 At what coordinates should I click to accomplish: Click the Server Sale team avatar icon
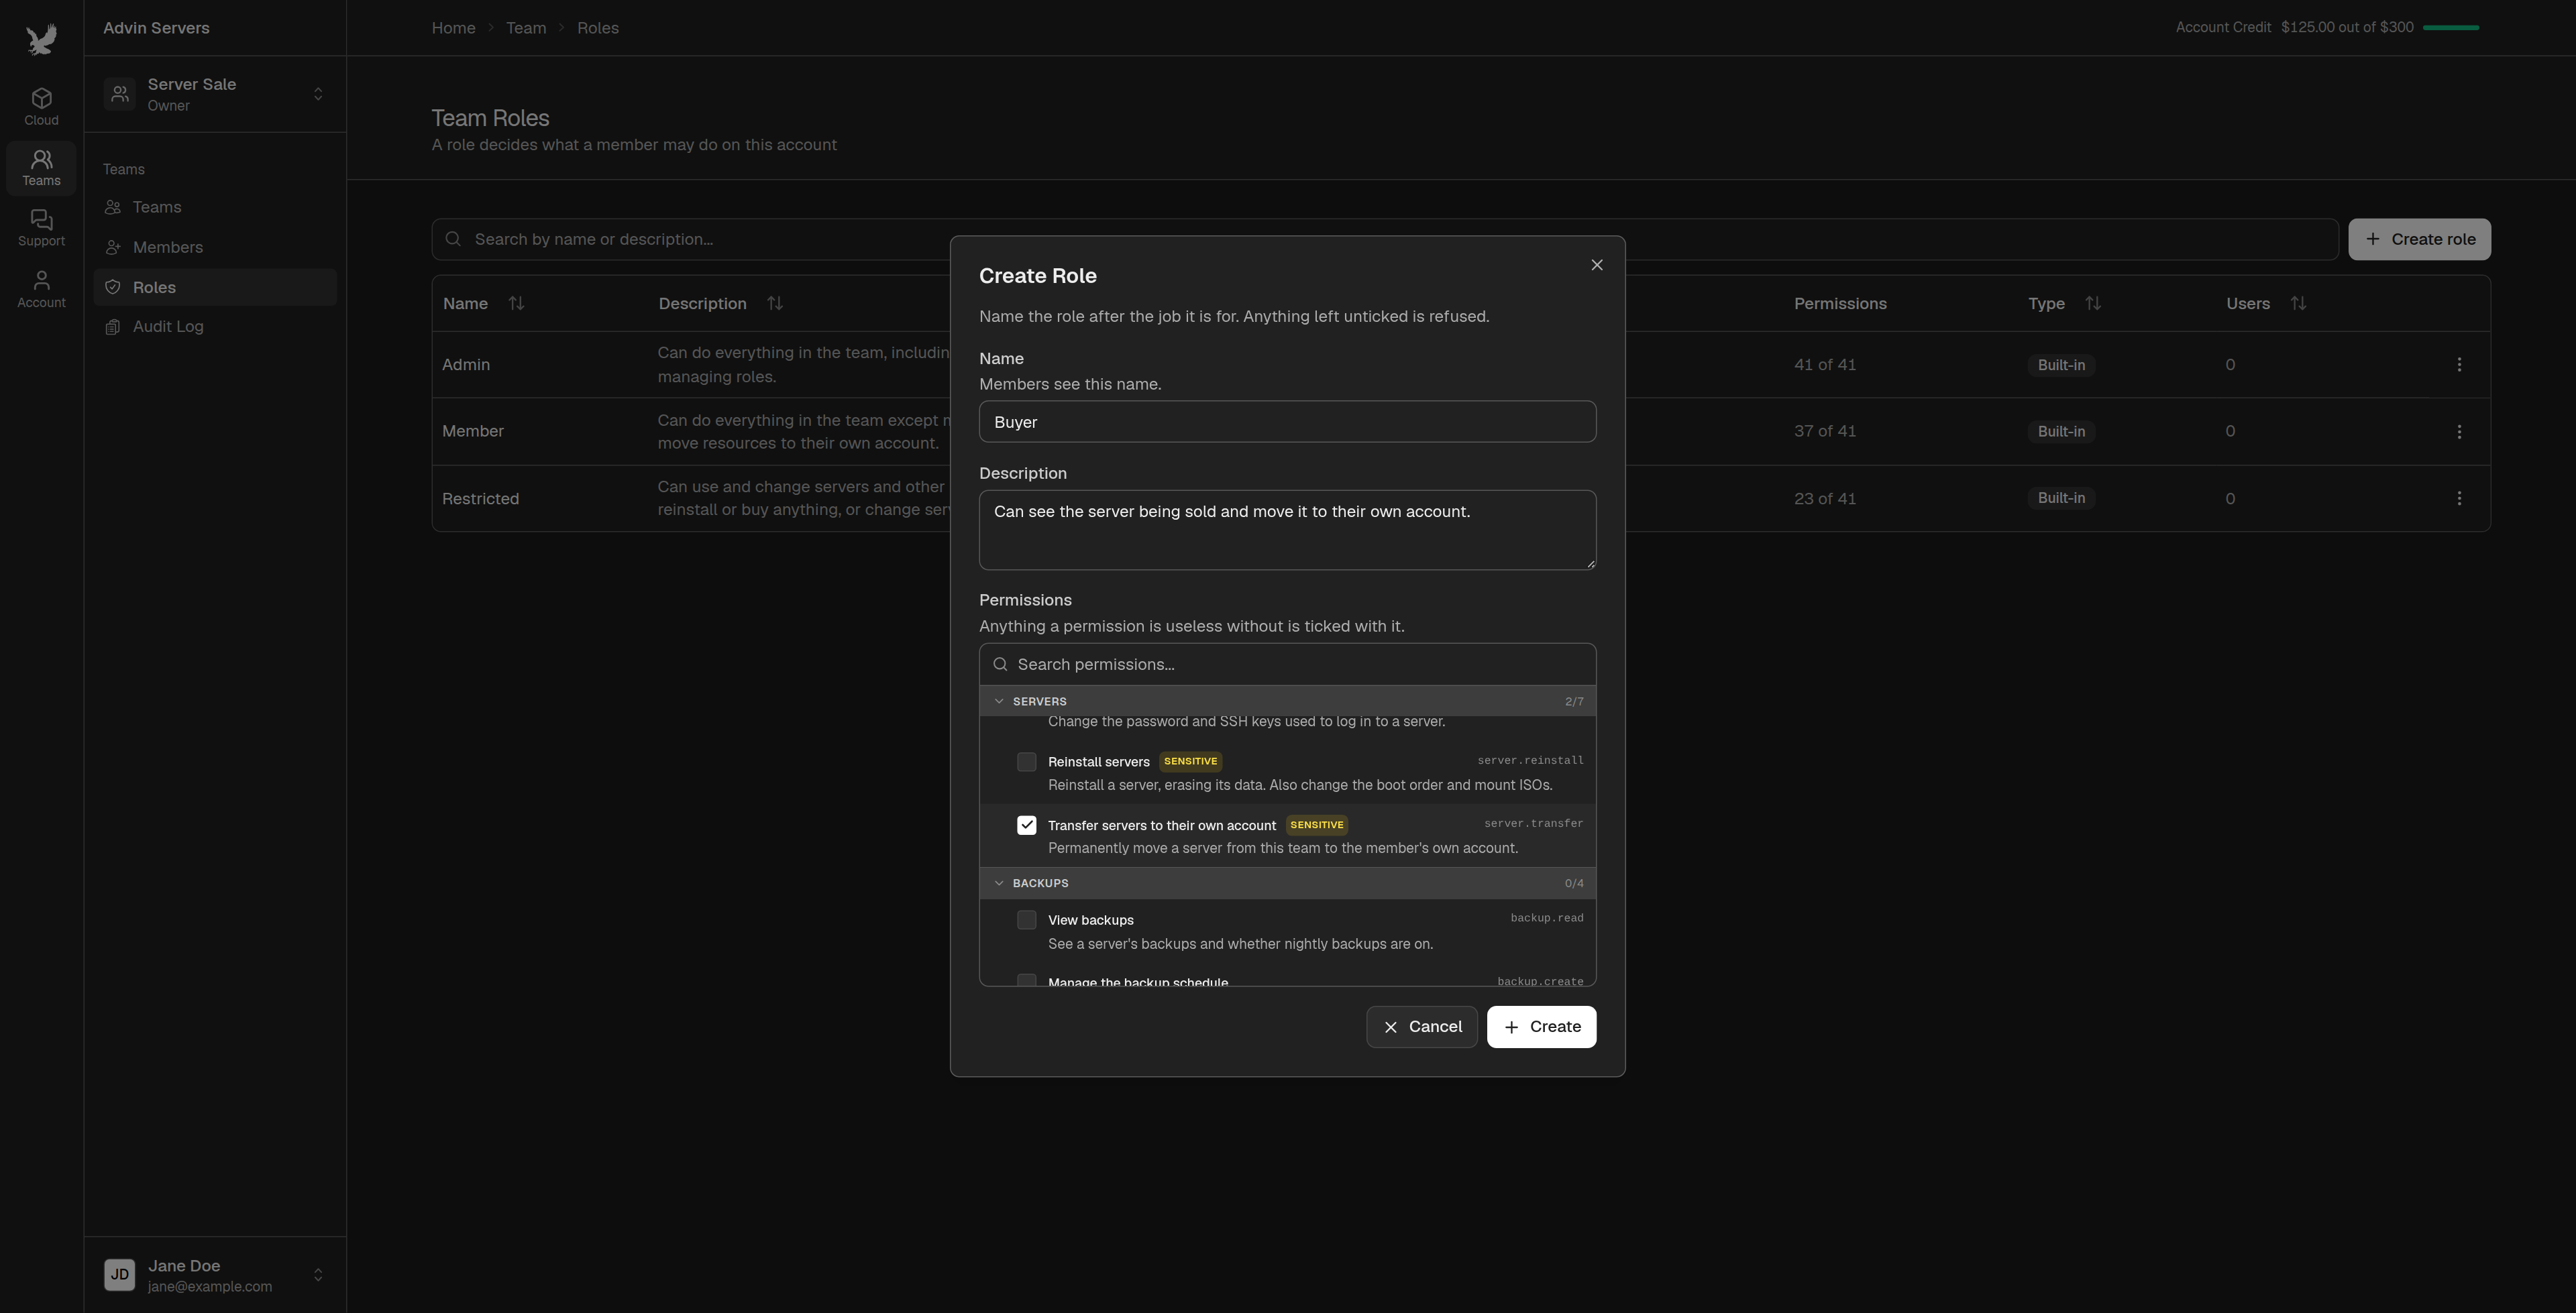click(120, 94)
